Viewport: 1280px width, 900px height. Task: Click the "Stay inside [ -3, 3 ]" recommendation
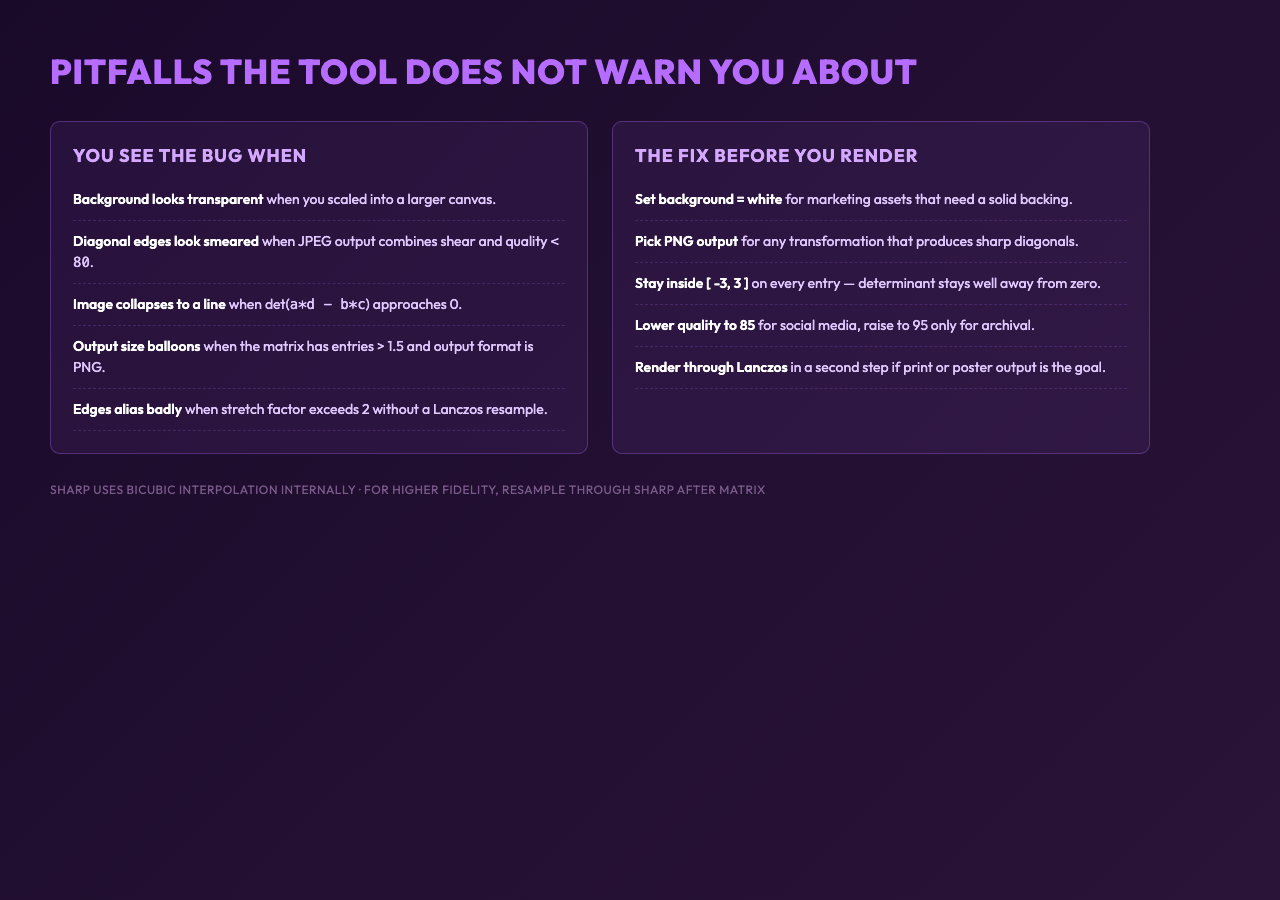coord(881,283)
